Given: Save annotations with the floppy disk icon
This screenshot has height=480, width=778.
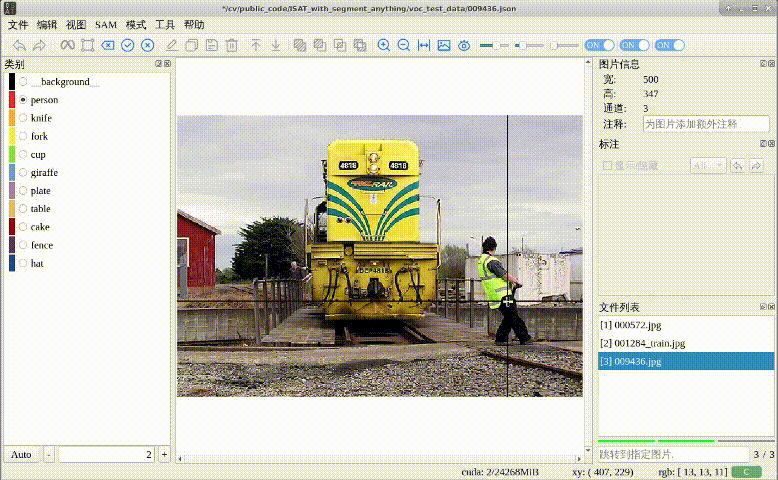Looking at the screenshot, I should pos(212,46).
